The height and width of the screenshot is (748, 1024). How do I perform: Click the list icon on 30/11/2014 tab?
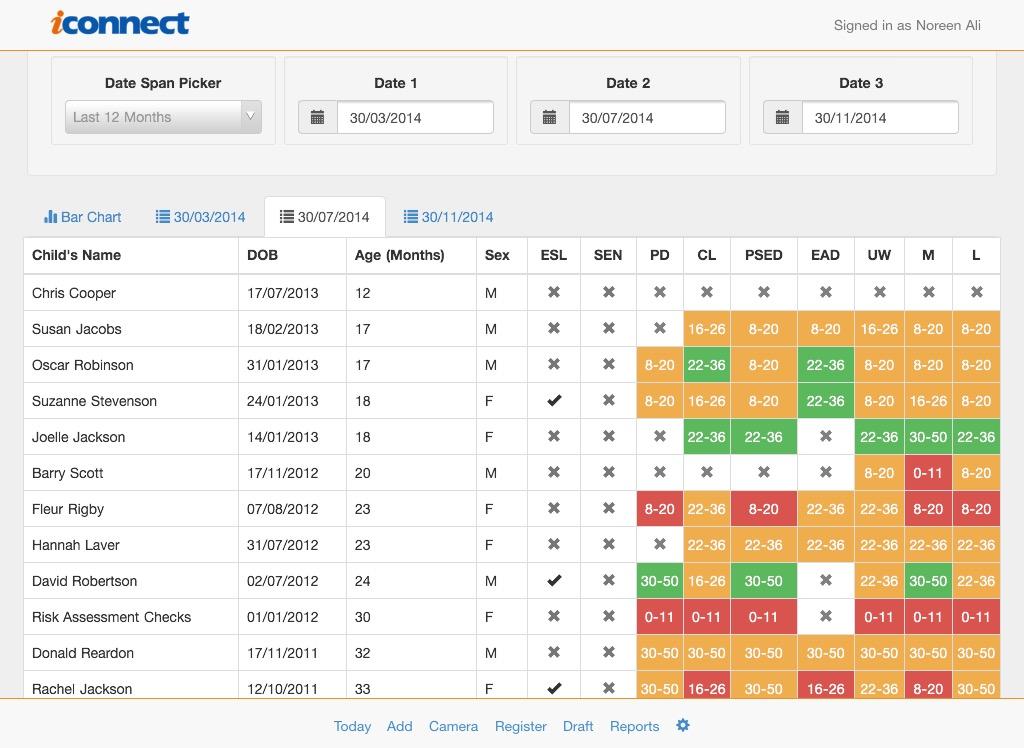[410, 216]
